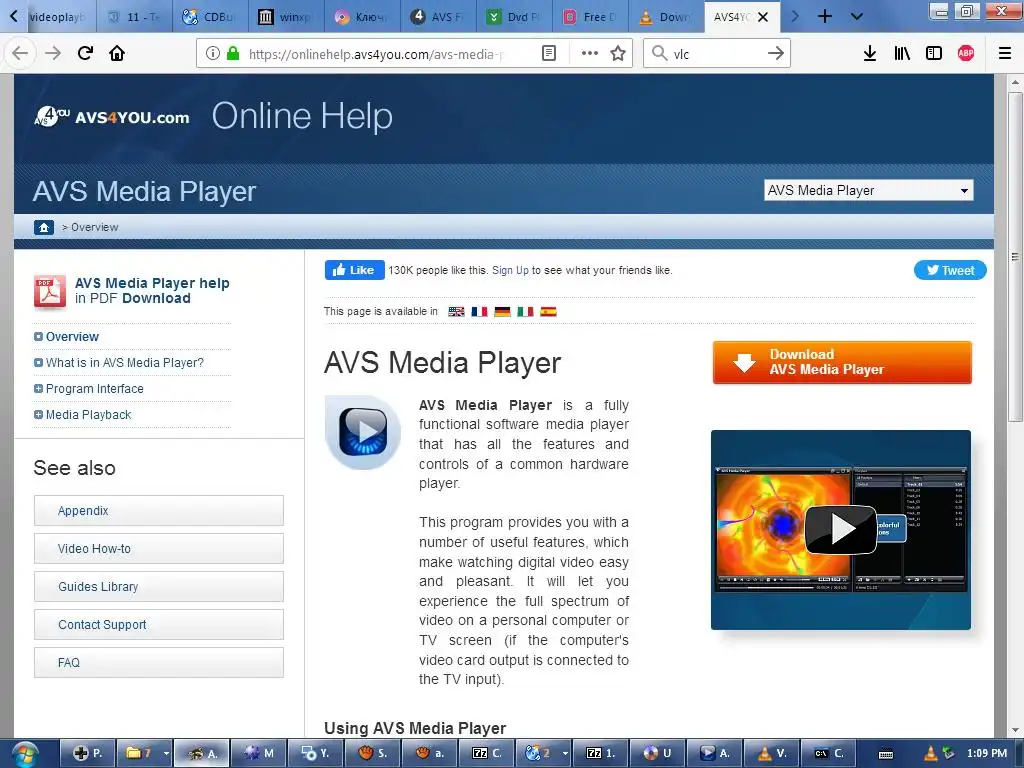Expand the Media Playback section

[38, 415]
